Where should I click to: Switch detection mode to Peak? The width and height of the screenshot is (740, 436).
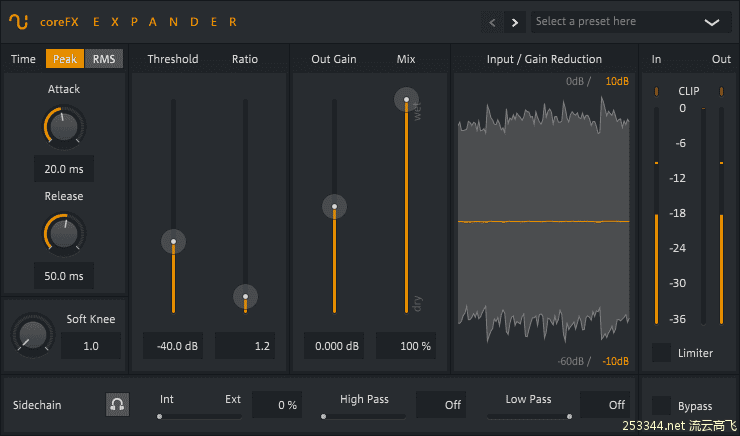[65, 59]
